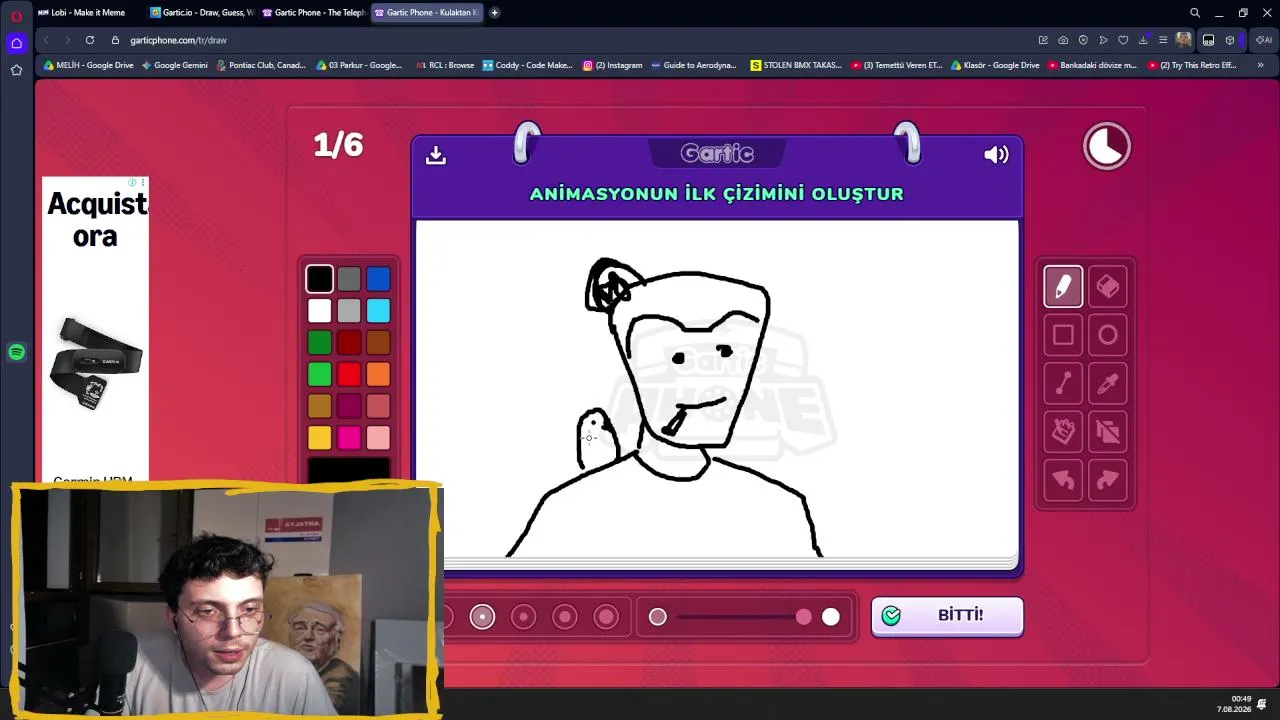Pick the white color swatch
This screenshot has width=1280, height=720.
coord(319,311)
